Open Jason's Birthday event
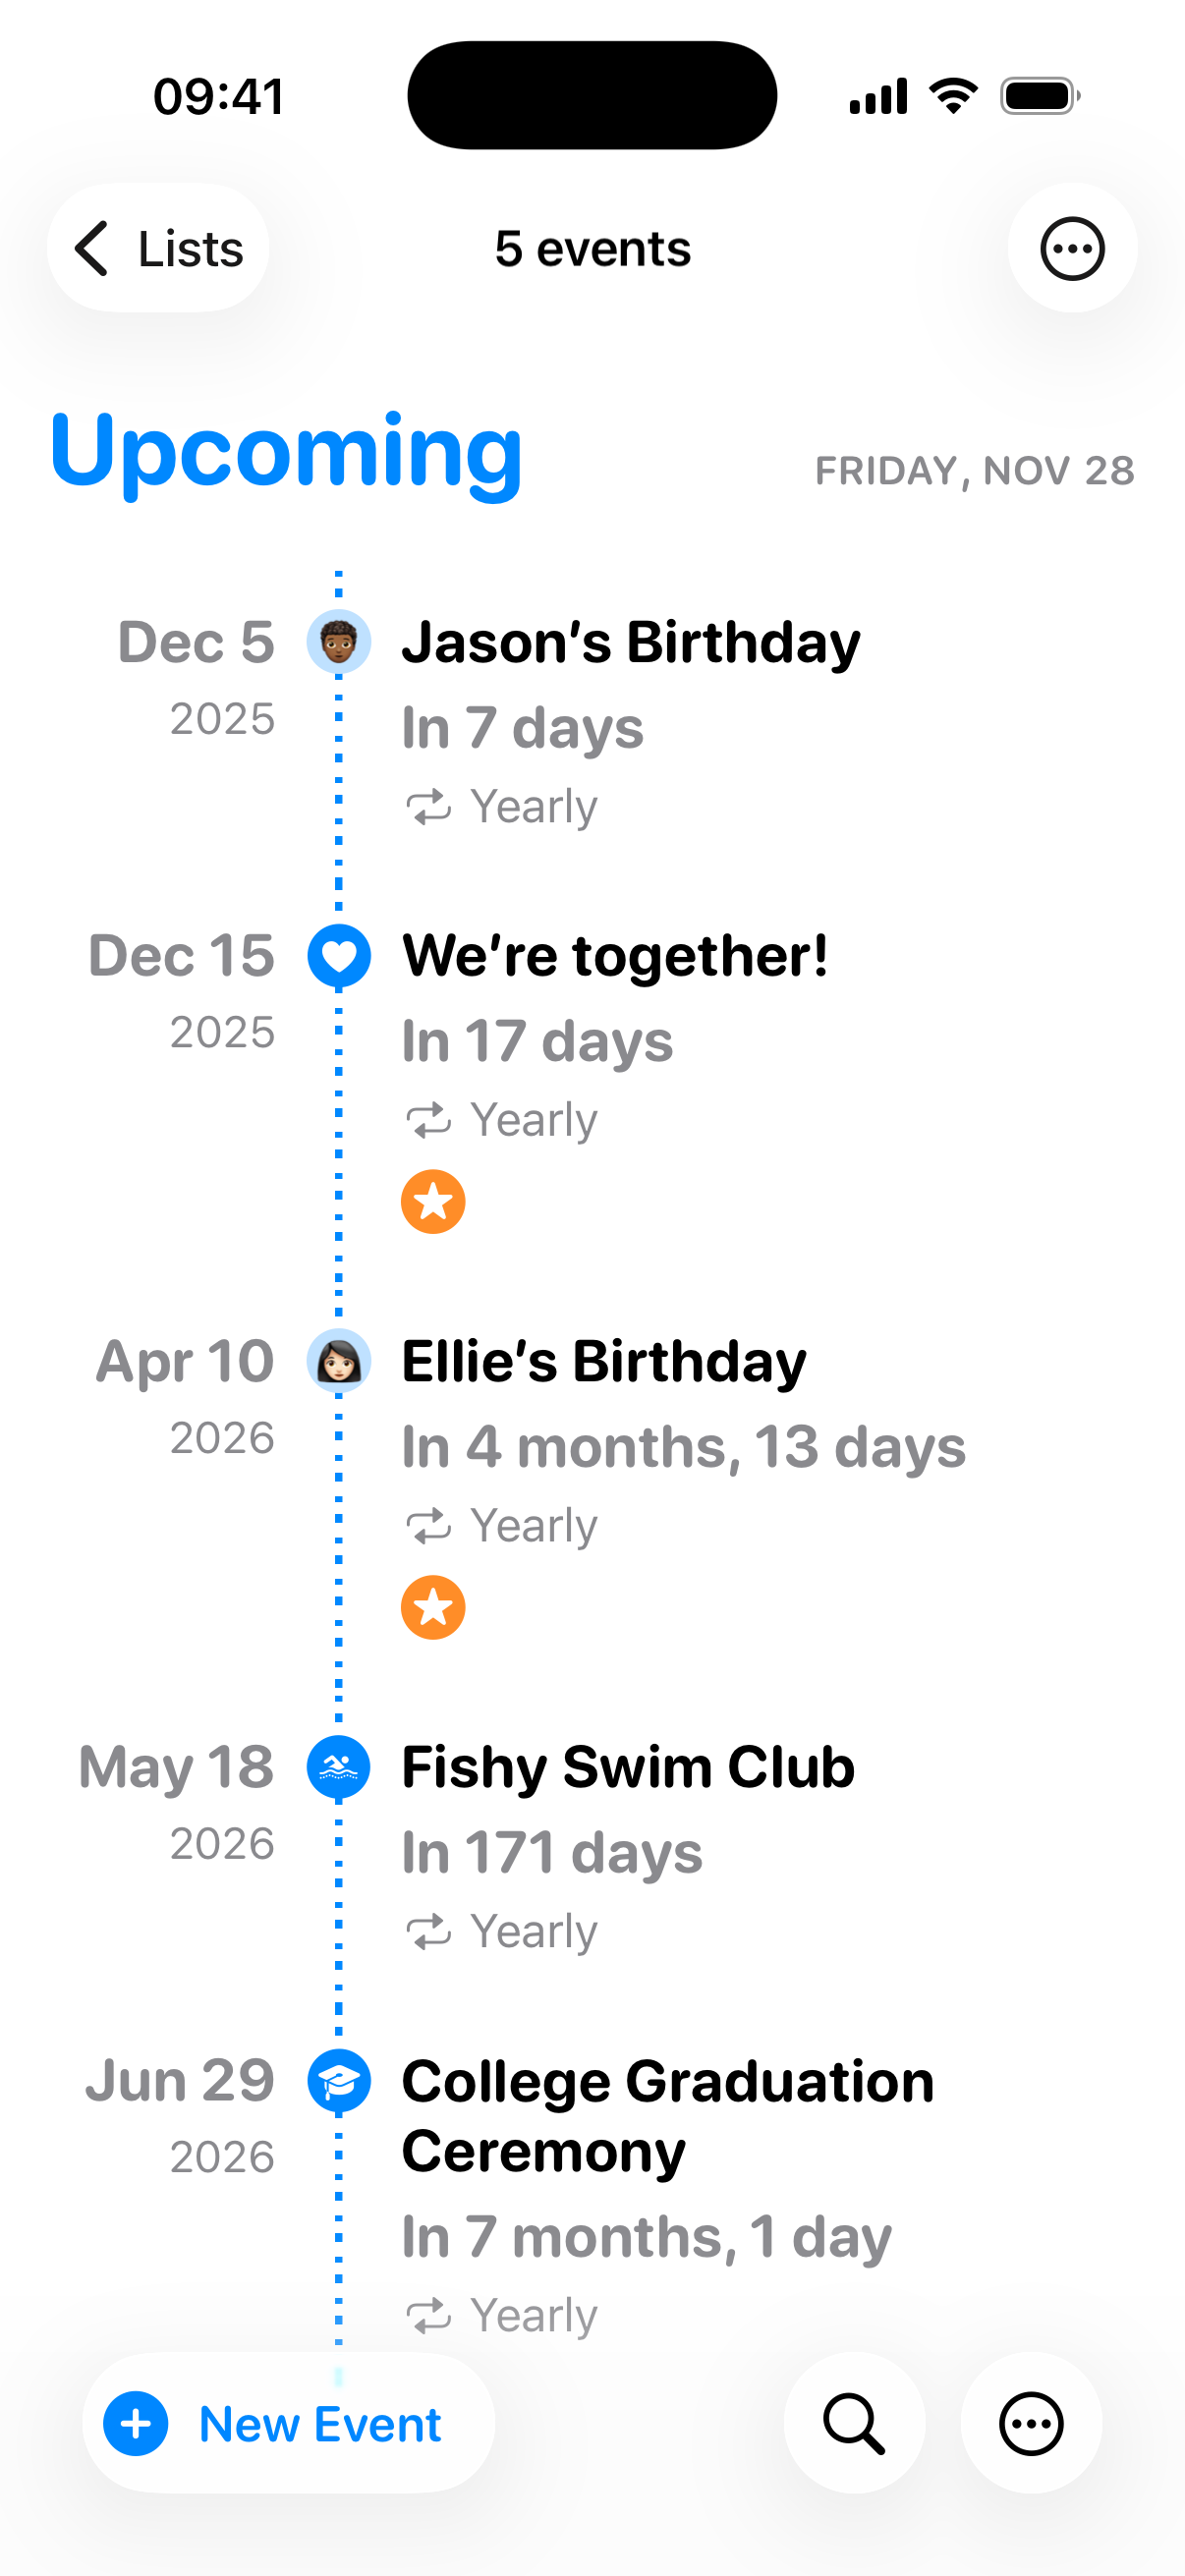 (x=631, y=642)
